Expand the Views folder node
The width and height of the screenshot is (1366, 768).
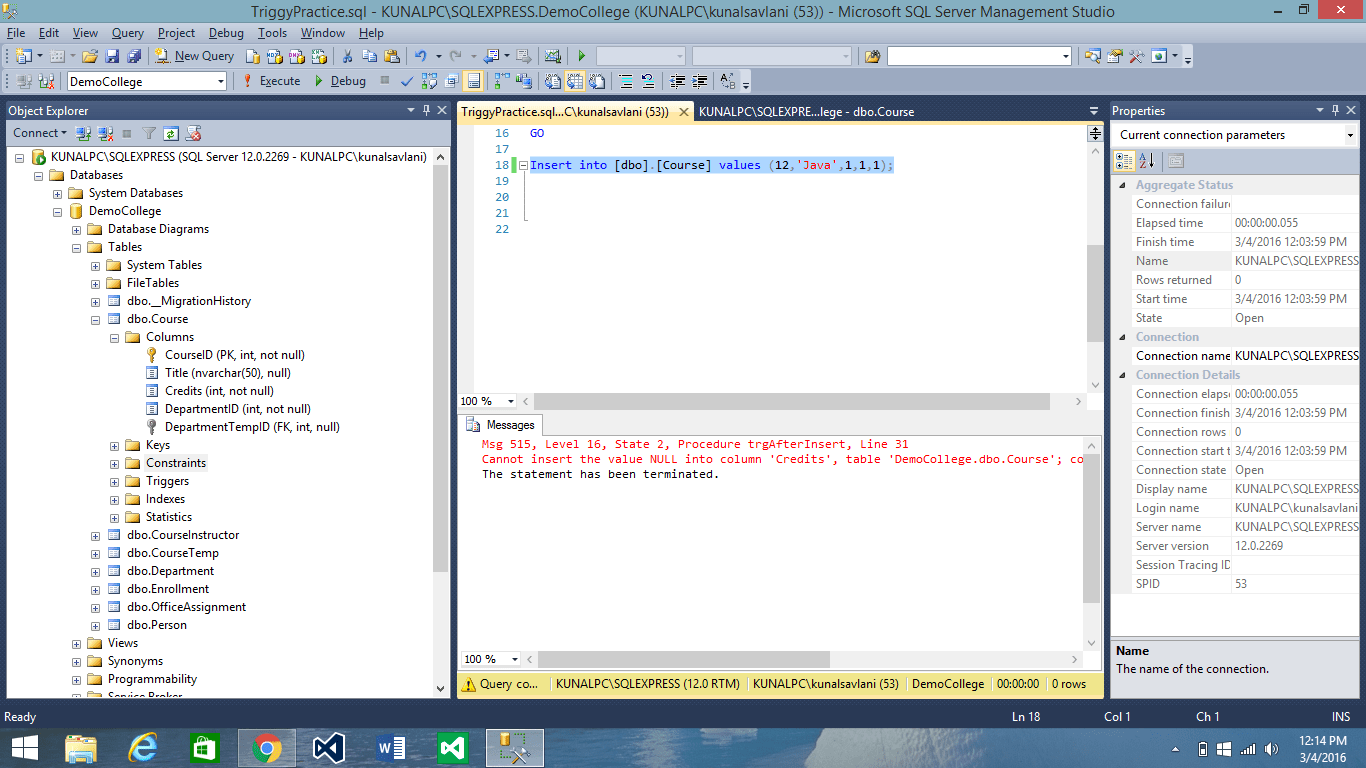(77, 643)
